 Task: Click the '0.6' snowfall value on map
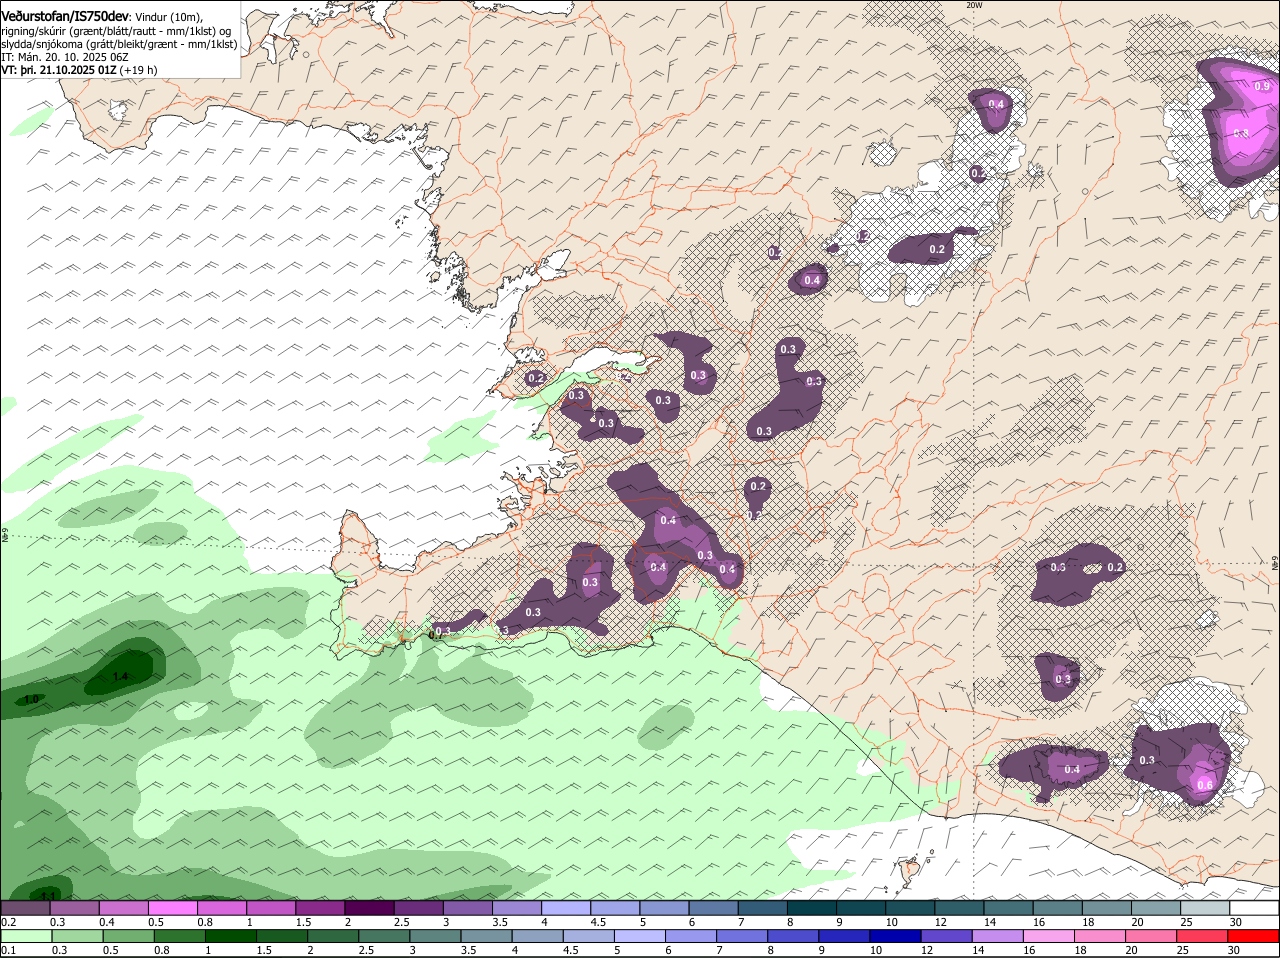(x=1205, y=785)
